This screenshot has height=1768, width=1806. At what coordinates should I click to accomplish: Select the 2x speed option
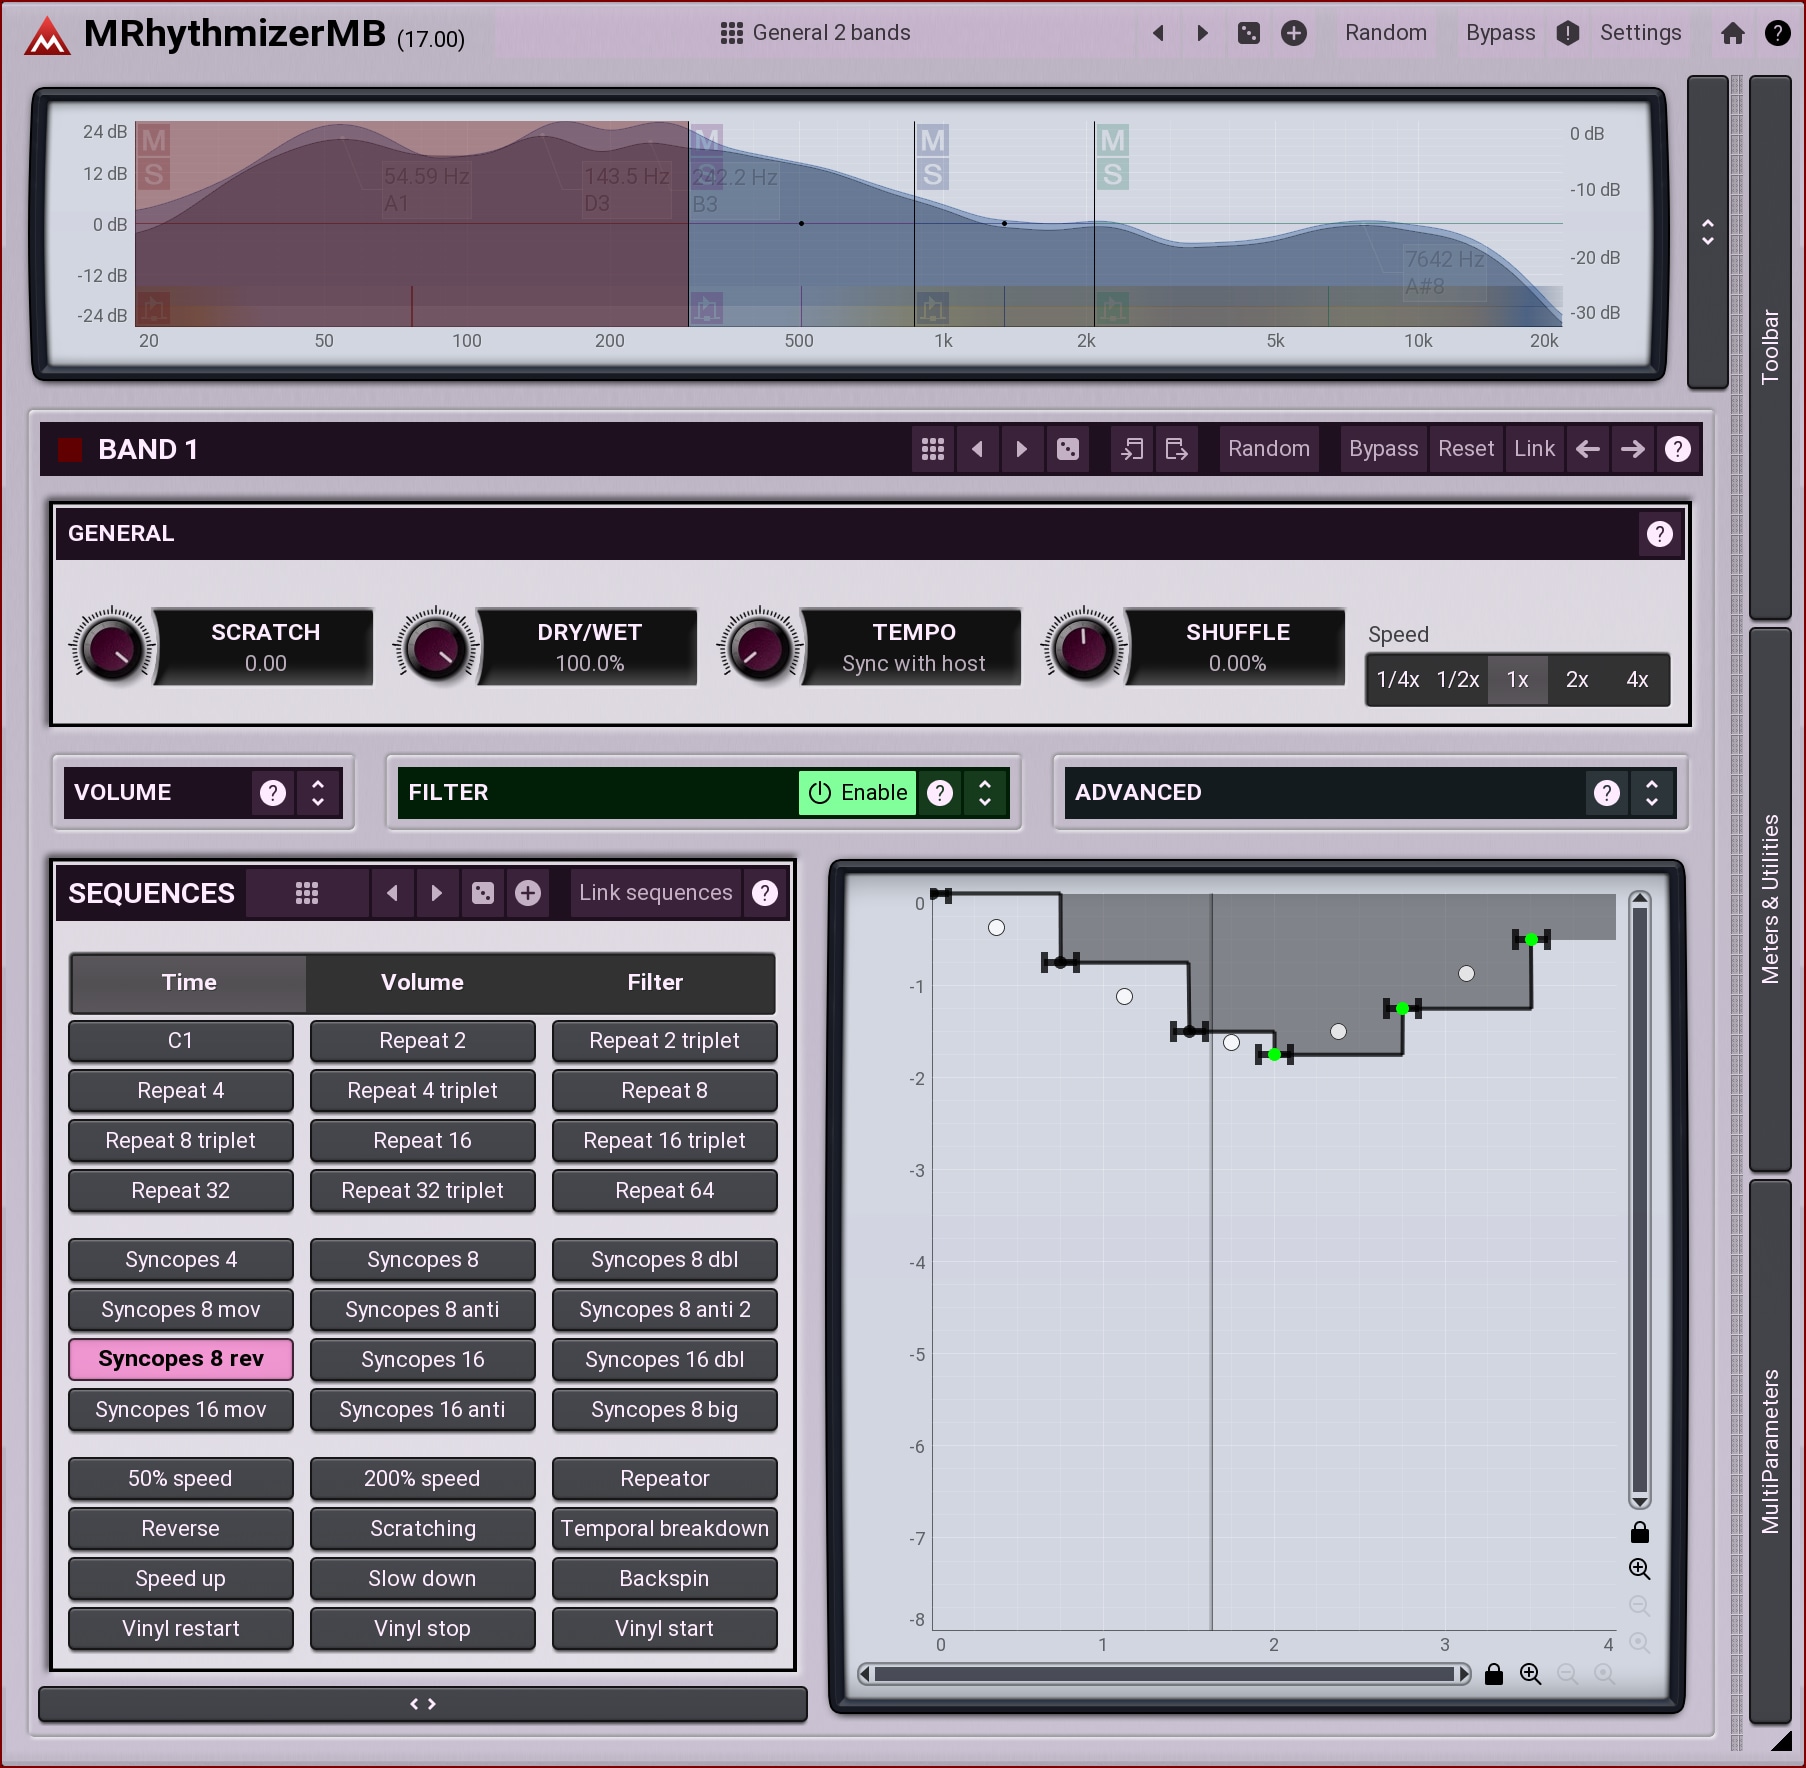pos(1577,680)
